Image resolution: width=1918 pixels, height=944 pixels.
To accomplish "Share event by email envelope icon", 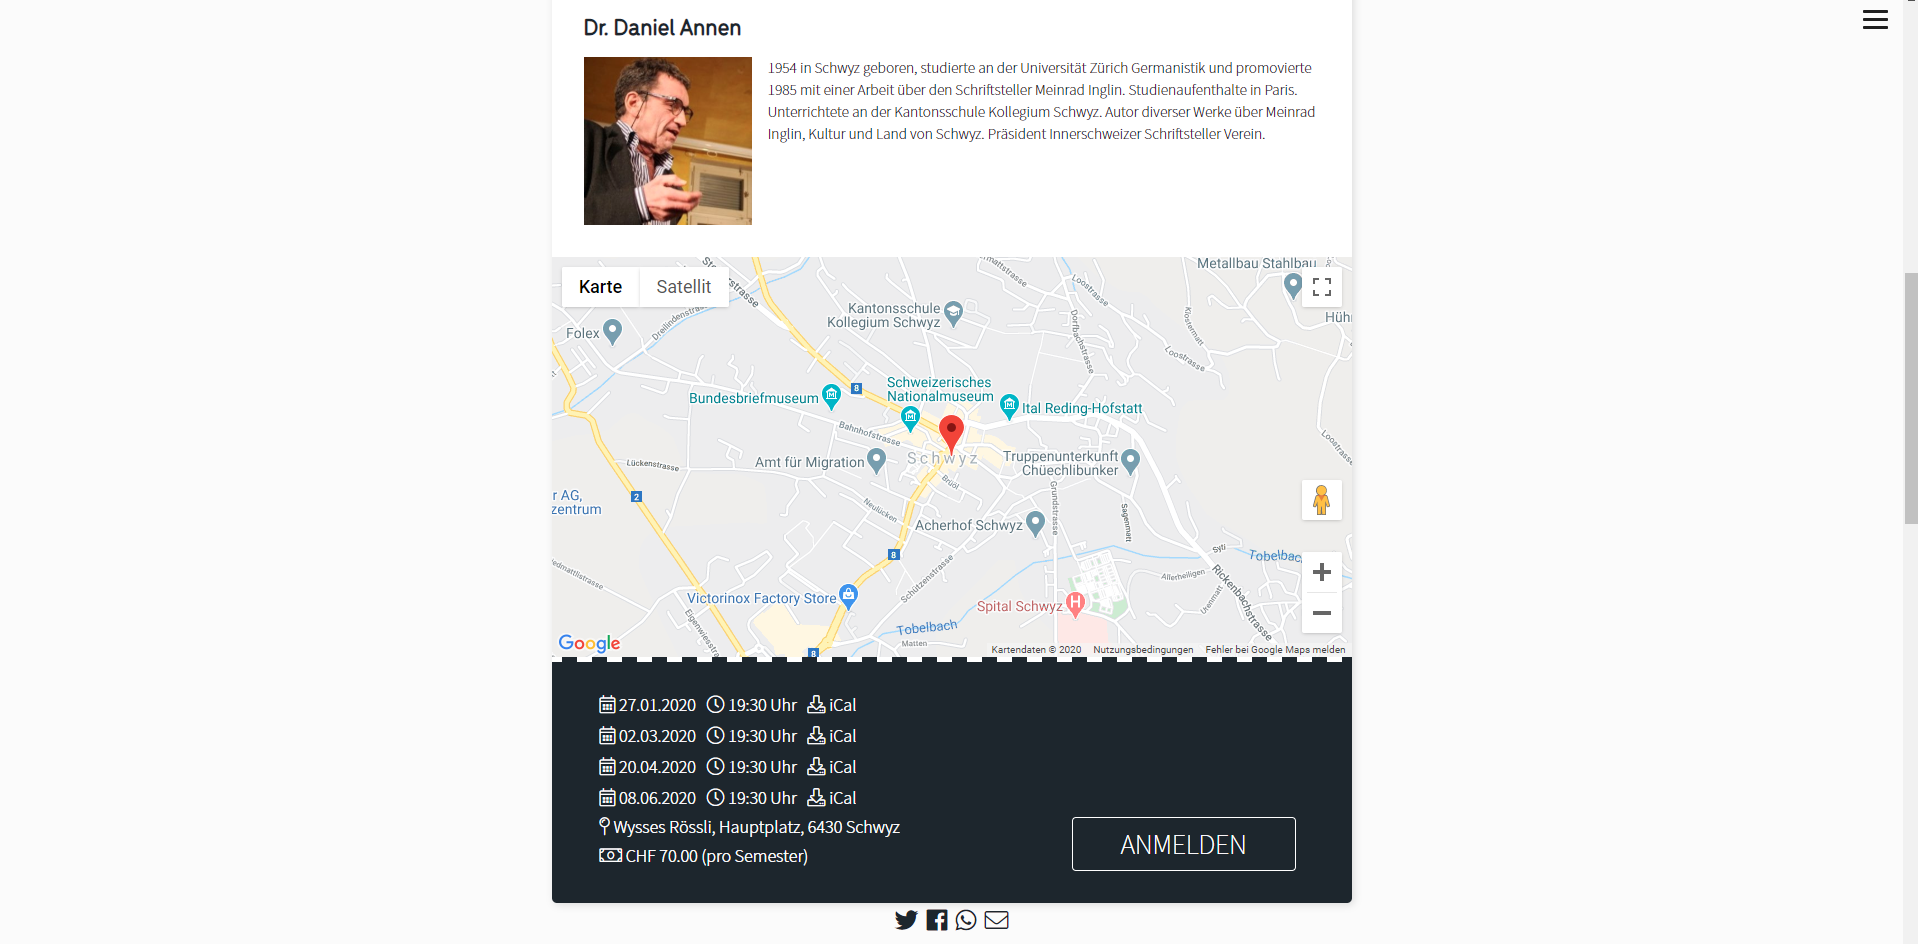I will tap(996, 920).
